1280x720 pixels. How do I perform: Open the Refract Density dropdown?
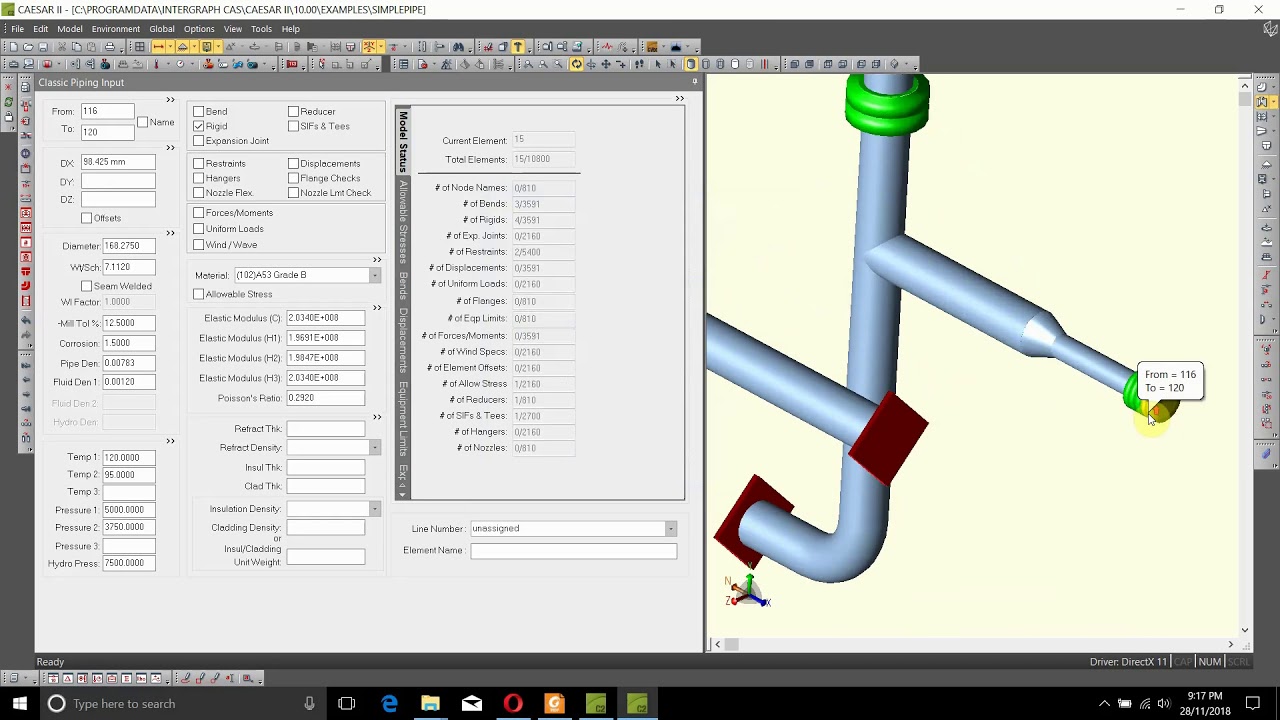click(375, 448)
